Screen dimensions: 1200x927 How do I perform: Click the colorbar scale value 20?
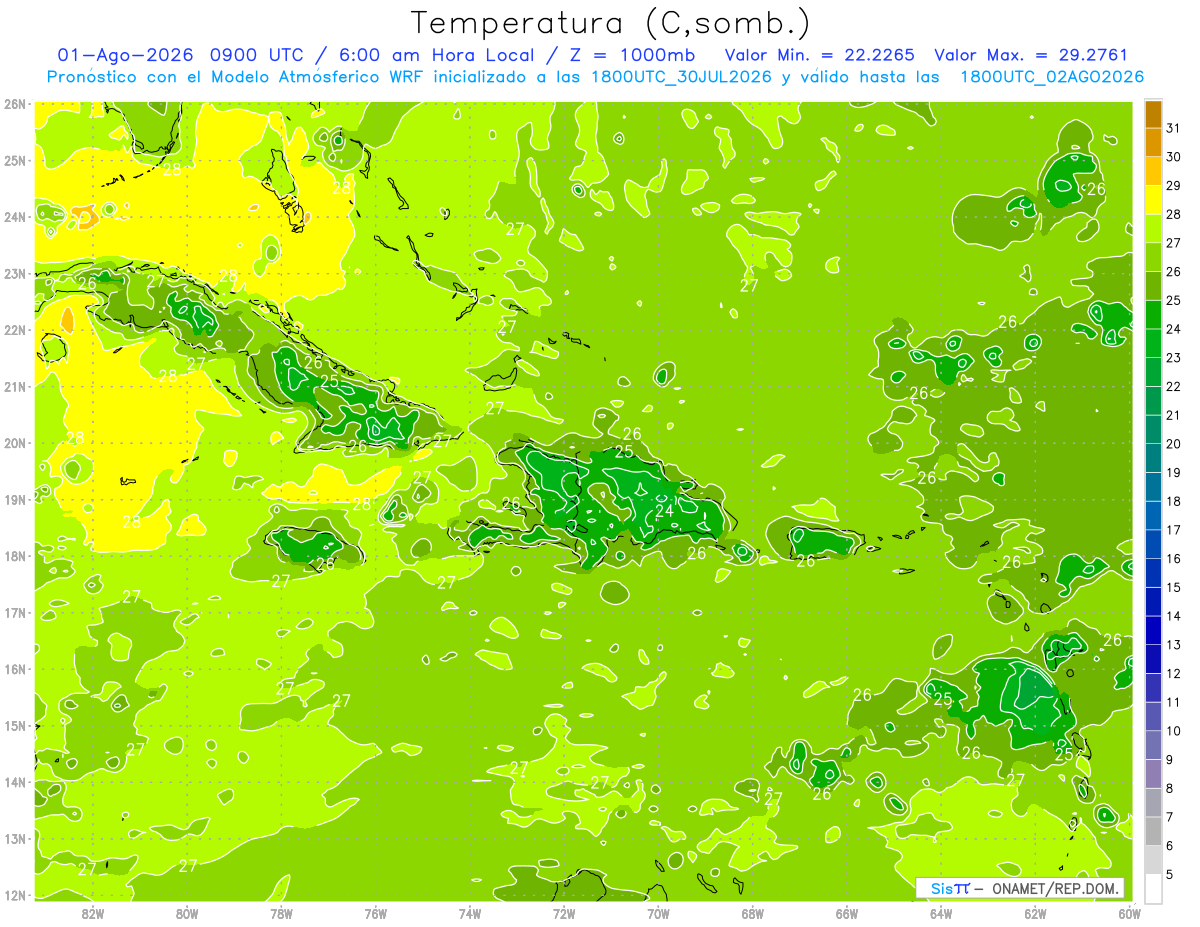click(1174, 443)
